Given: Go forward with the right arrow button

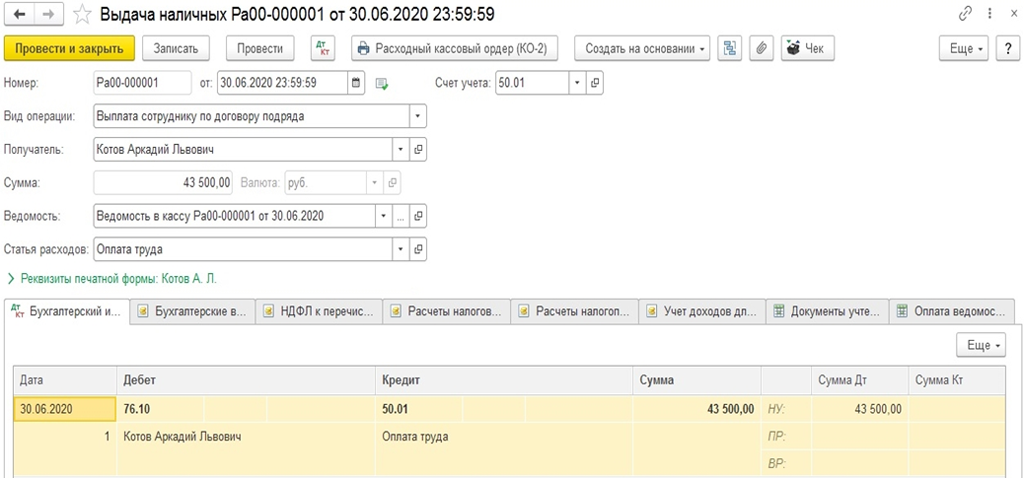Looking at the screenshot, I should pos(49,14).
